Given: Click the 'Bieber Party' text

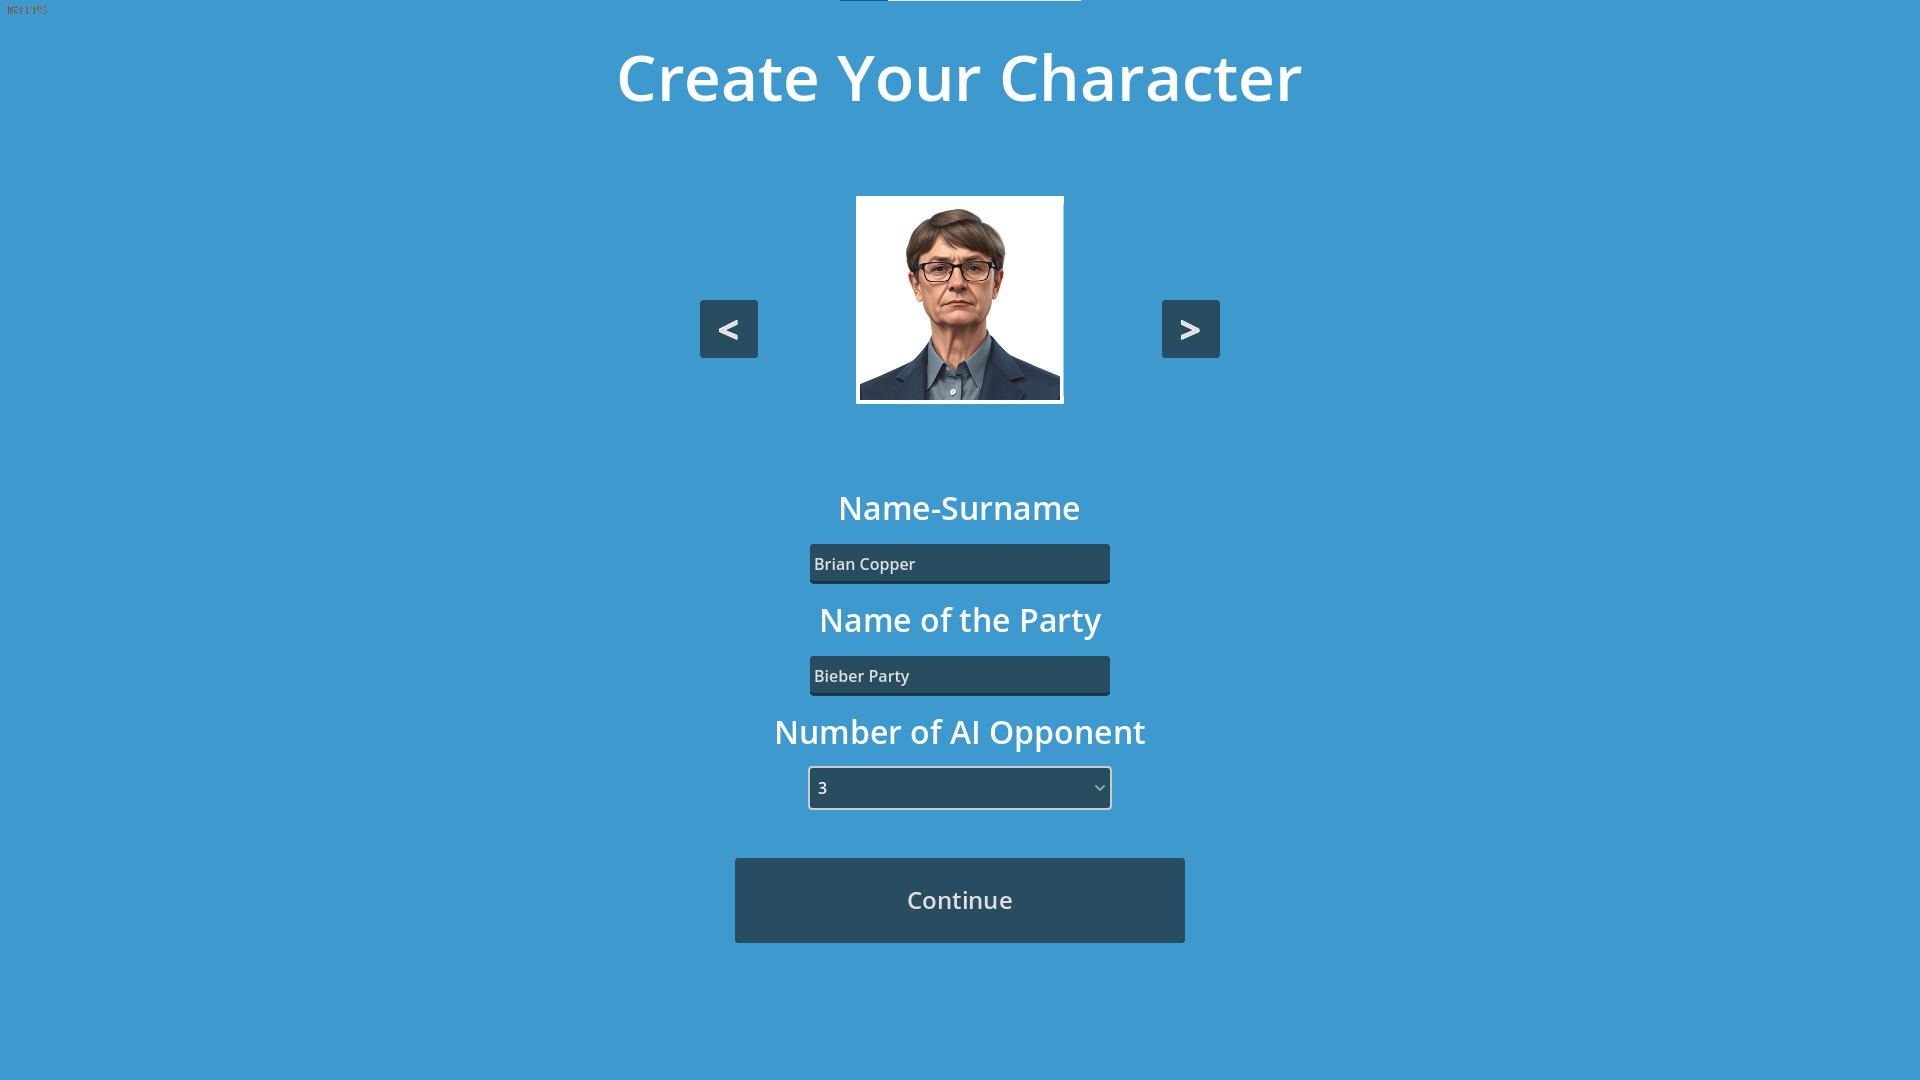Looking at the screenshot, I should 861,676.
